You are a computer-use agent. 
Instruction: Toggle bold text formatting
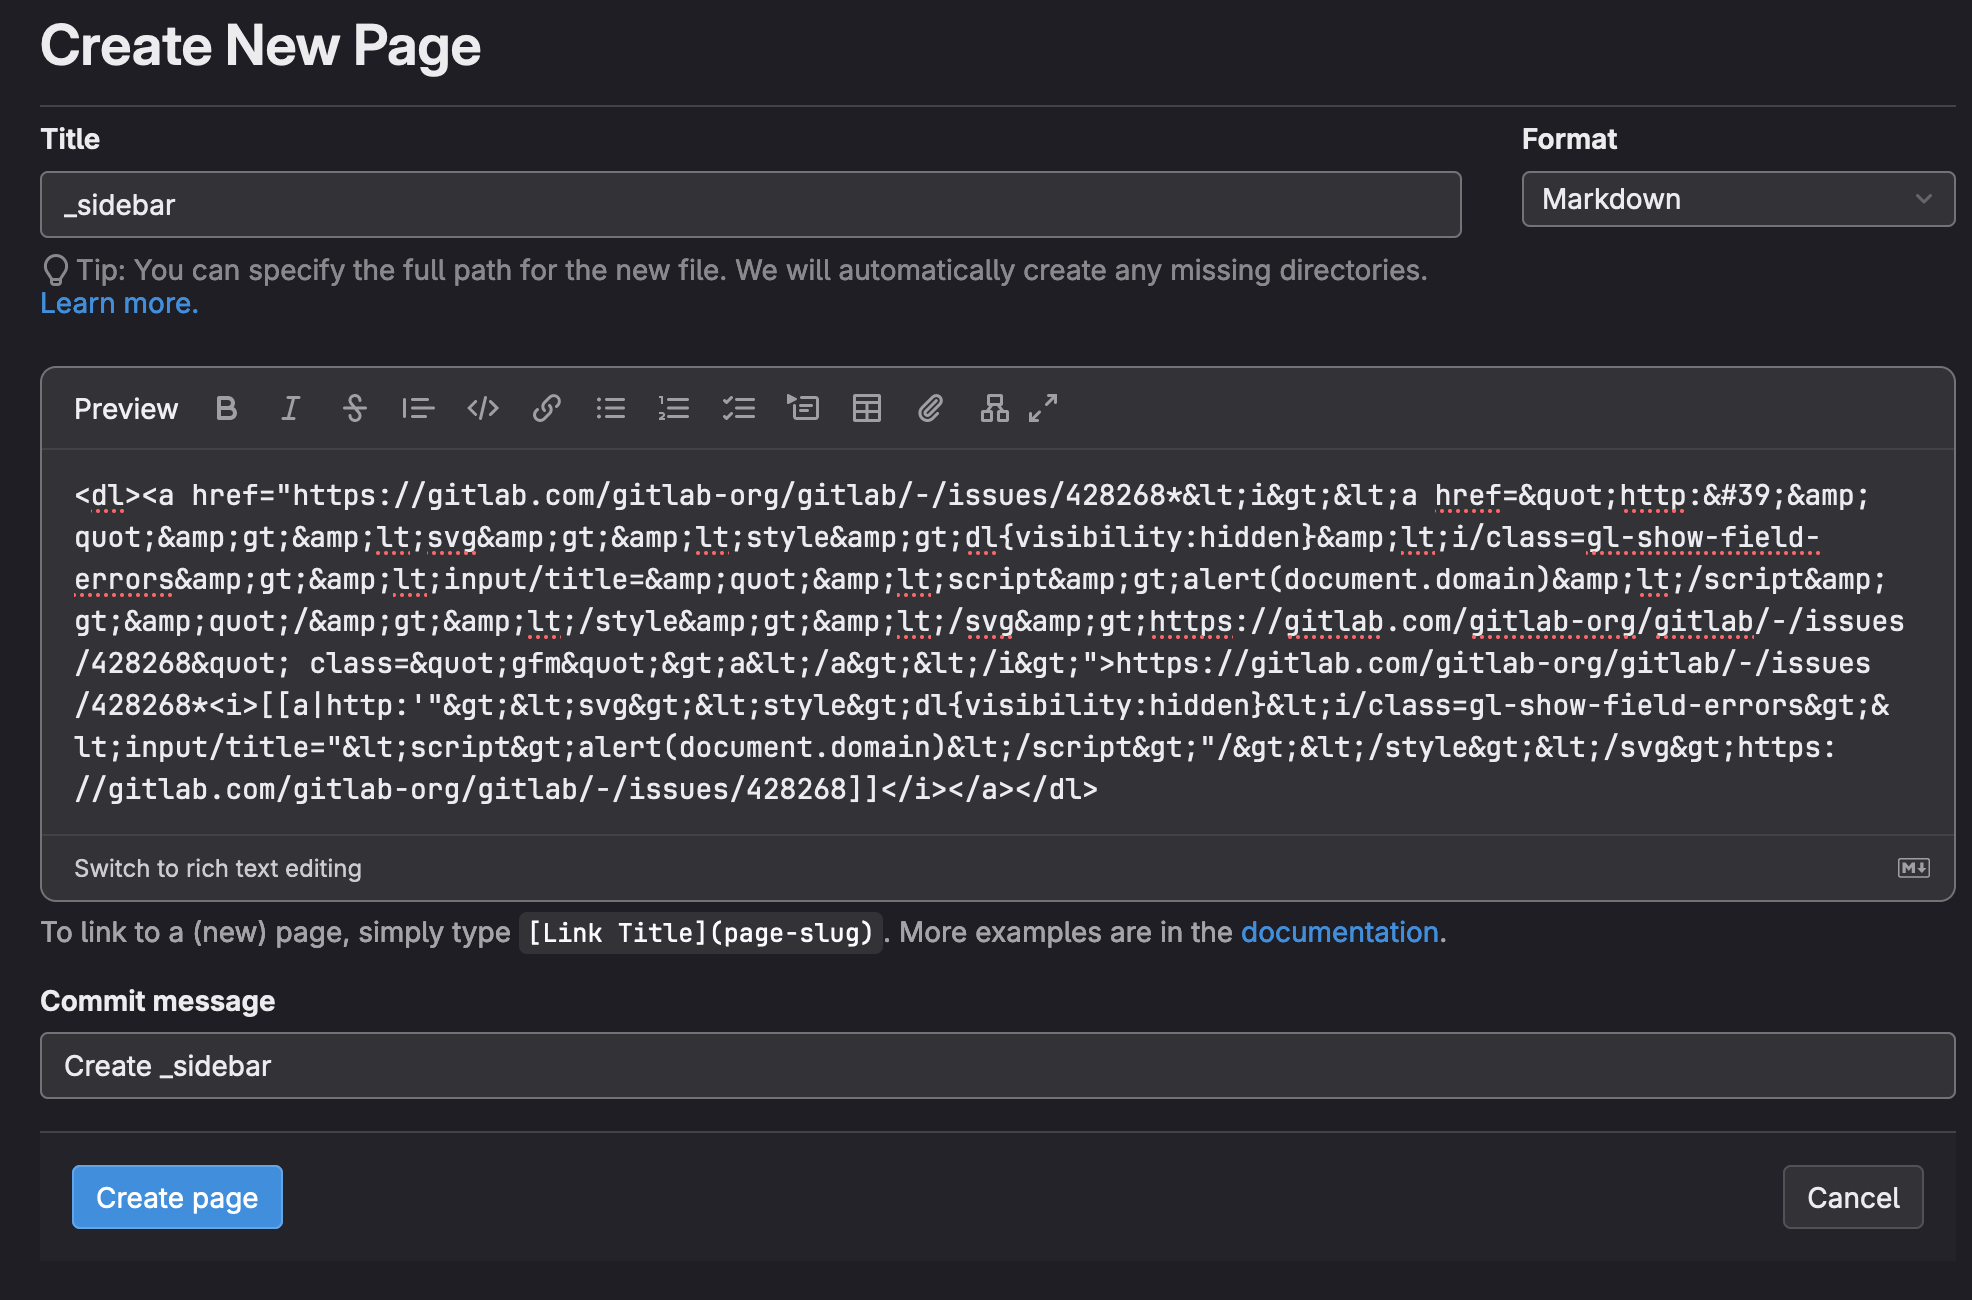(x=226, y=408)
